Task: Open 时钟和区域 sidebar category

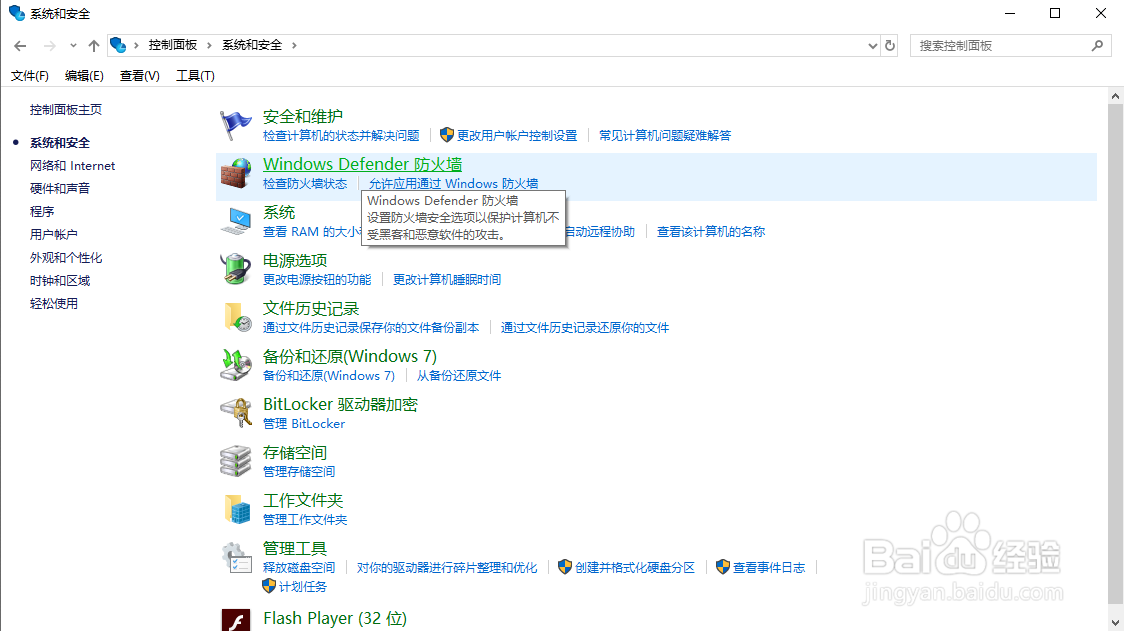Action: pos(60,280)
